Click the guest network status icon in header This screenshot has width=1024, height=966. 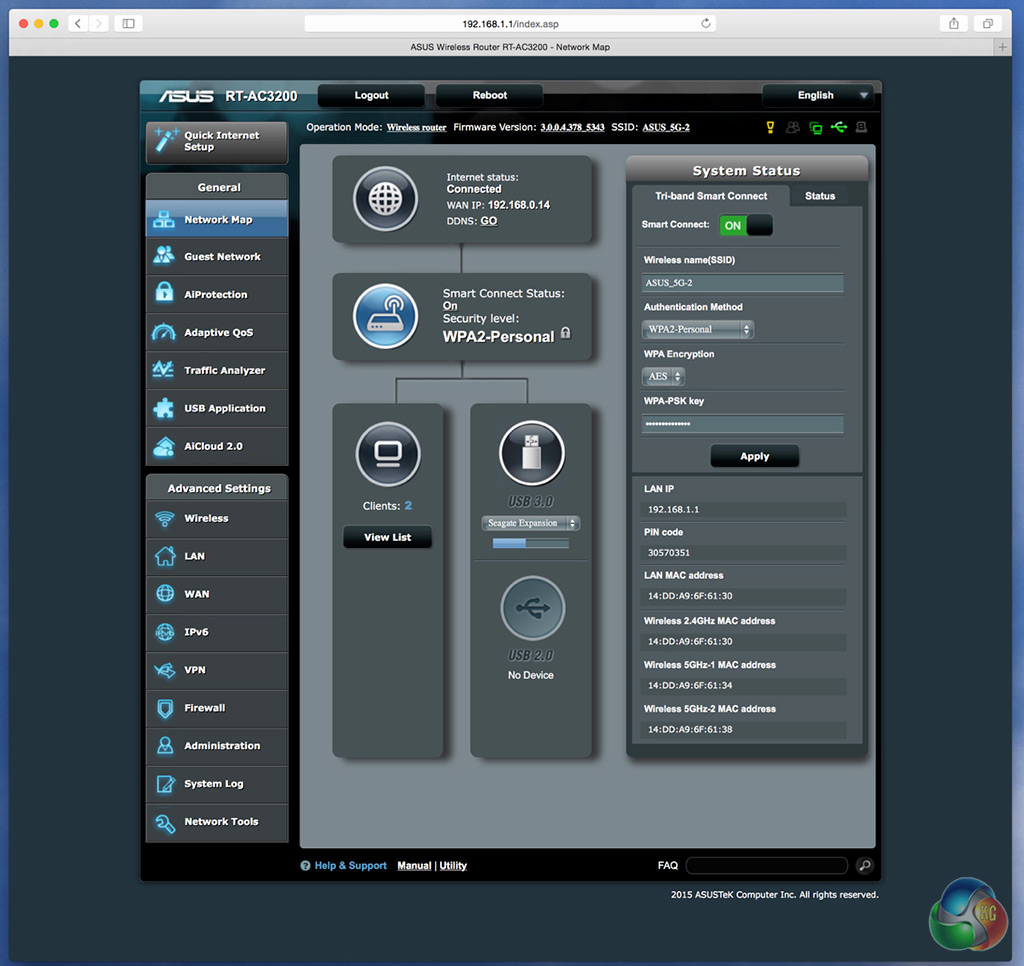click(793, 127)
